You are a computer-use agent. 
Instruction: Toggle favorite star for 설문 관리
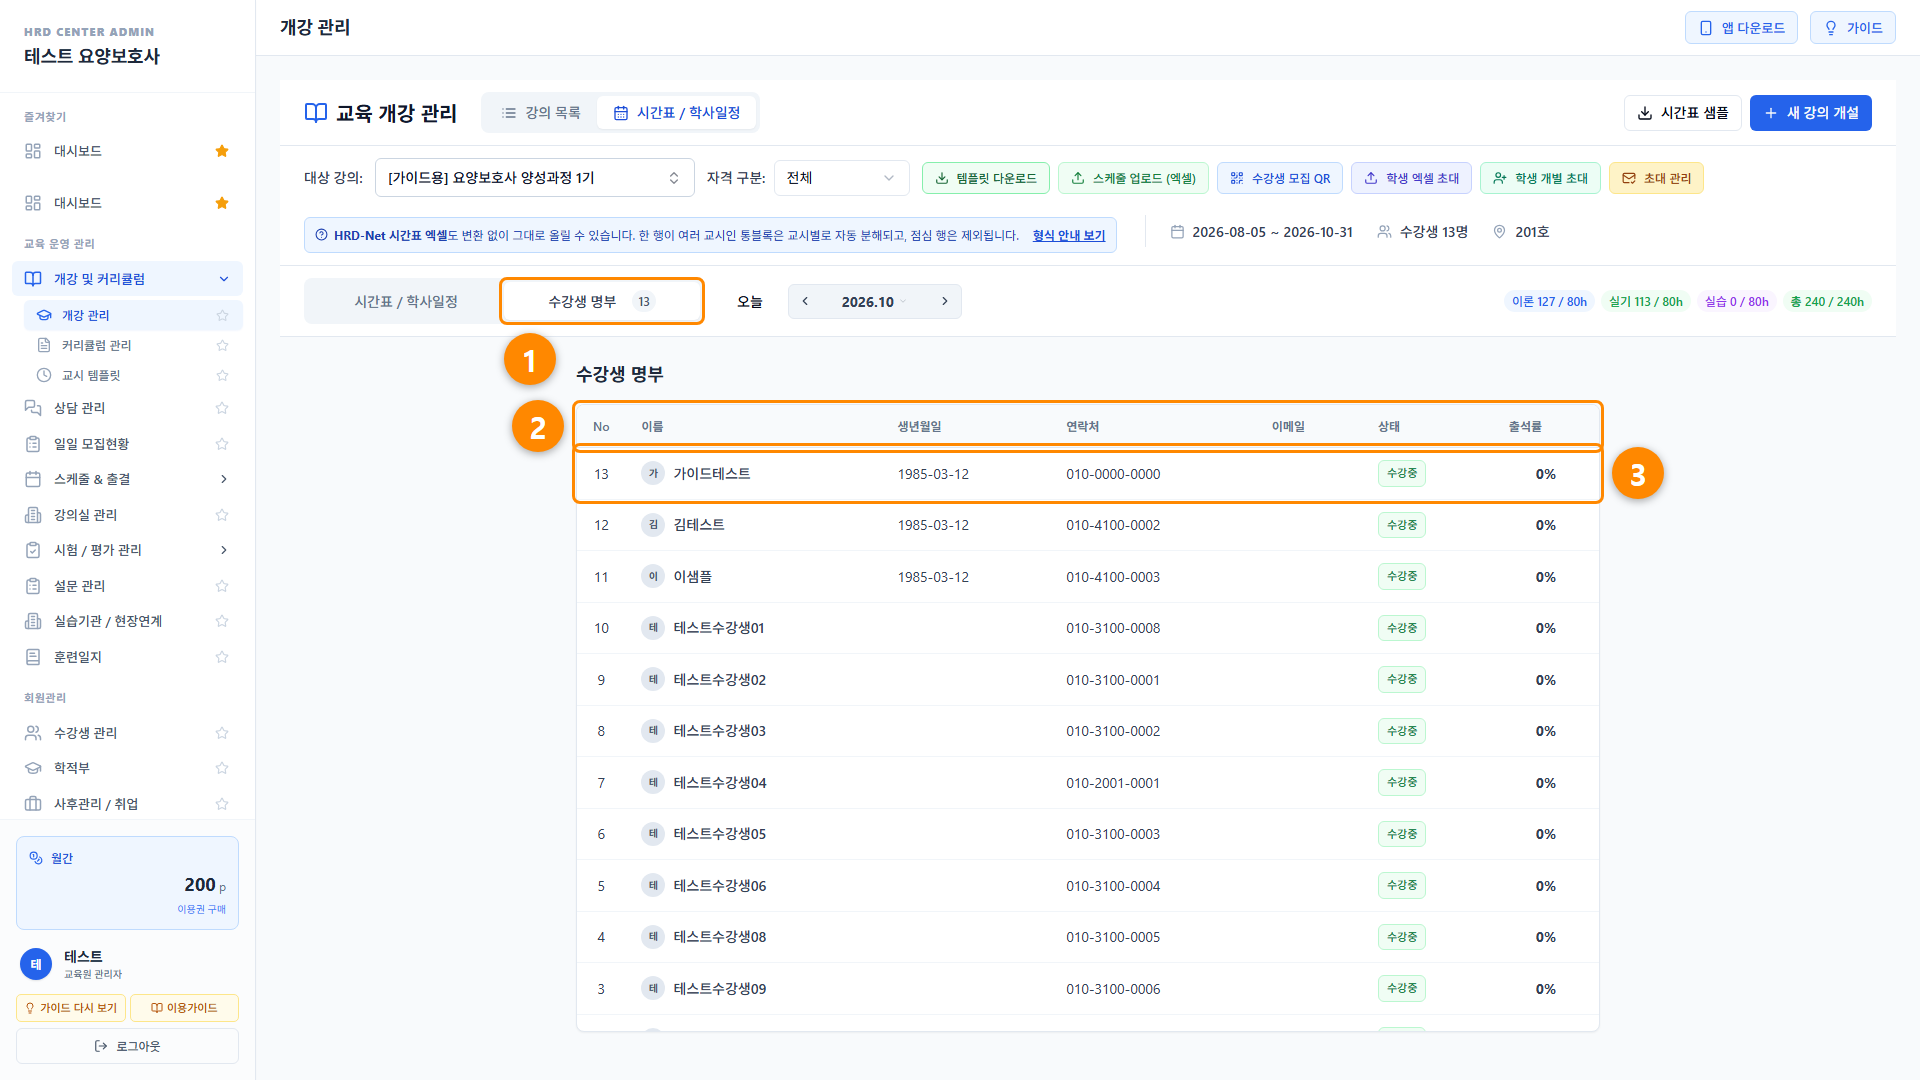222,586
